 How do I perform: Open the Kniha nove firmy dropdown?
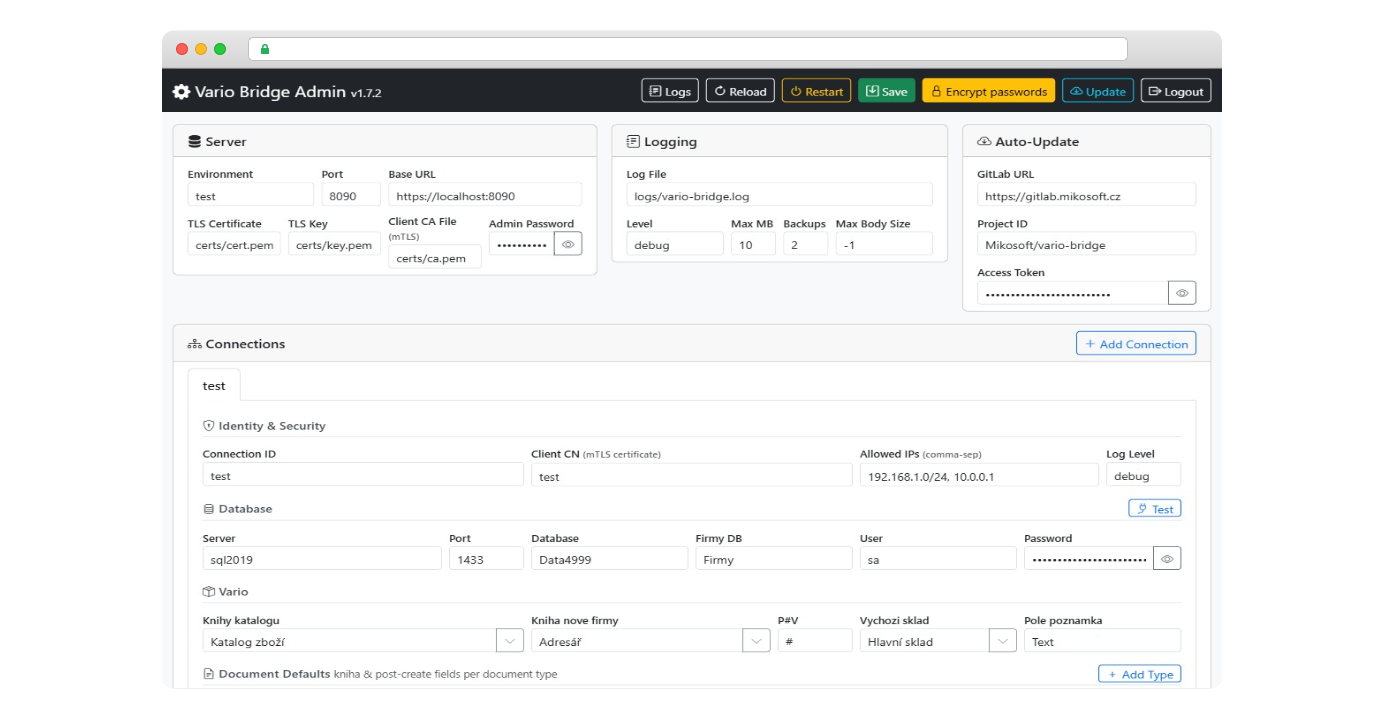click(x=756, y=641)
